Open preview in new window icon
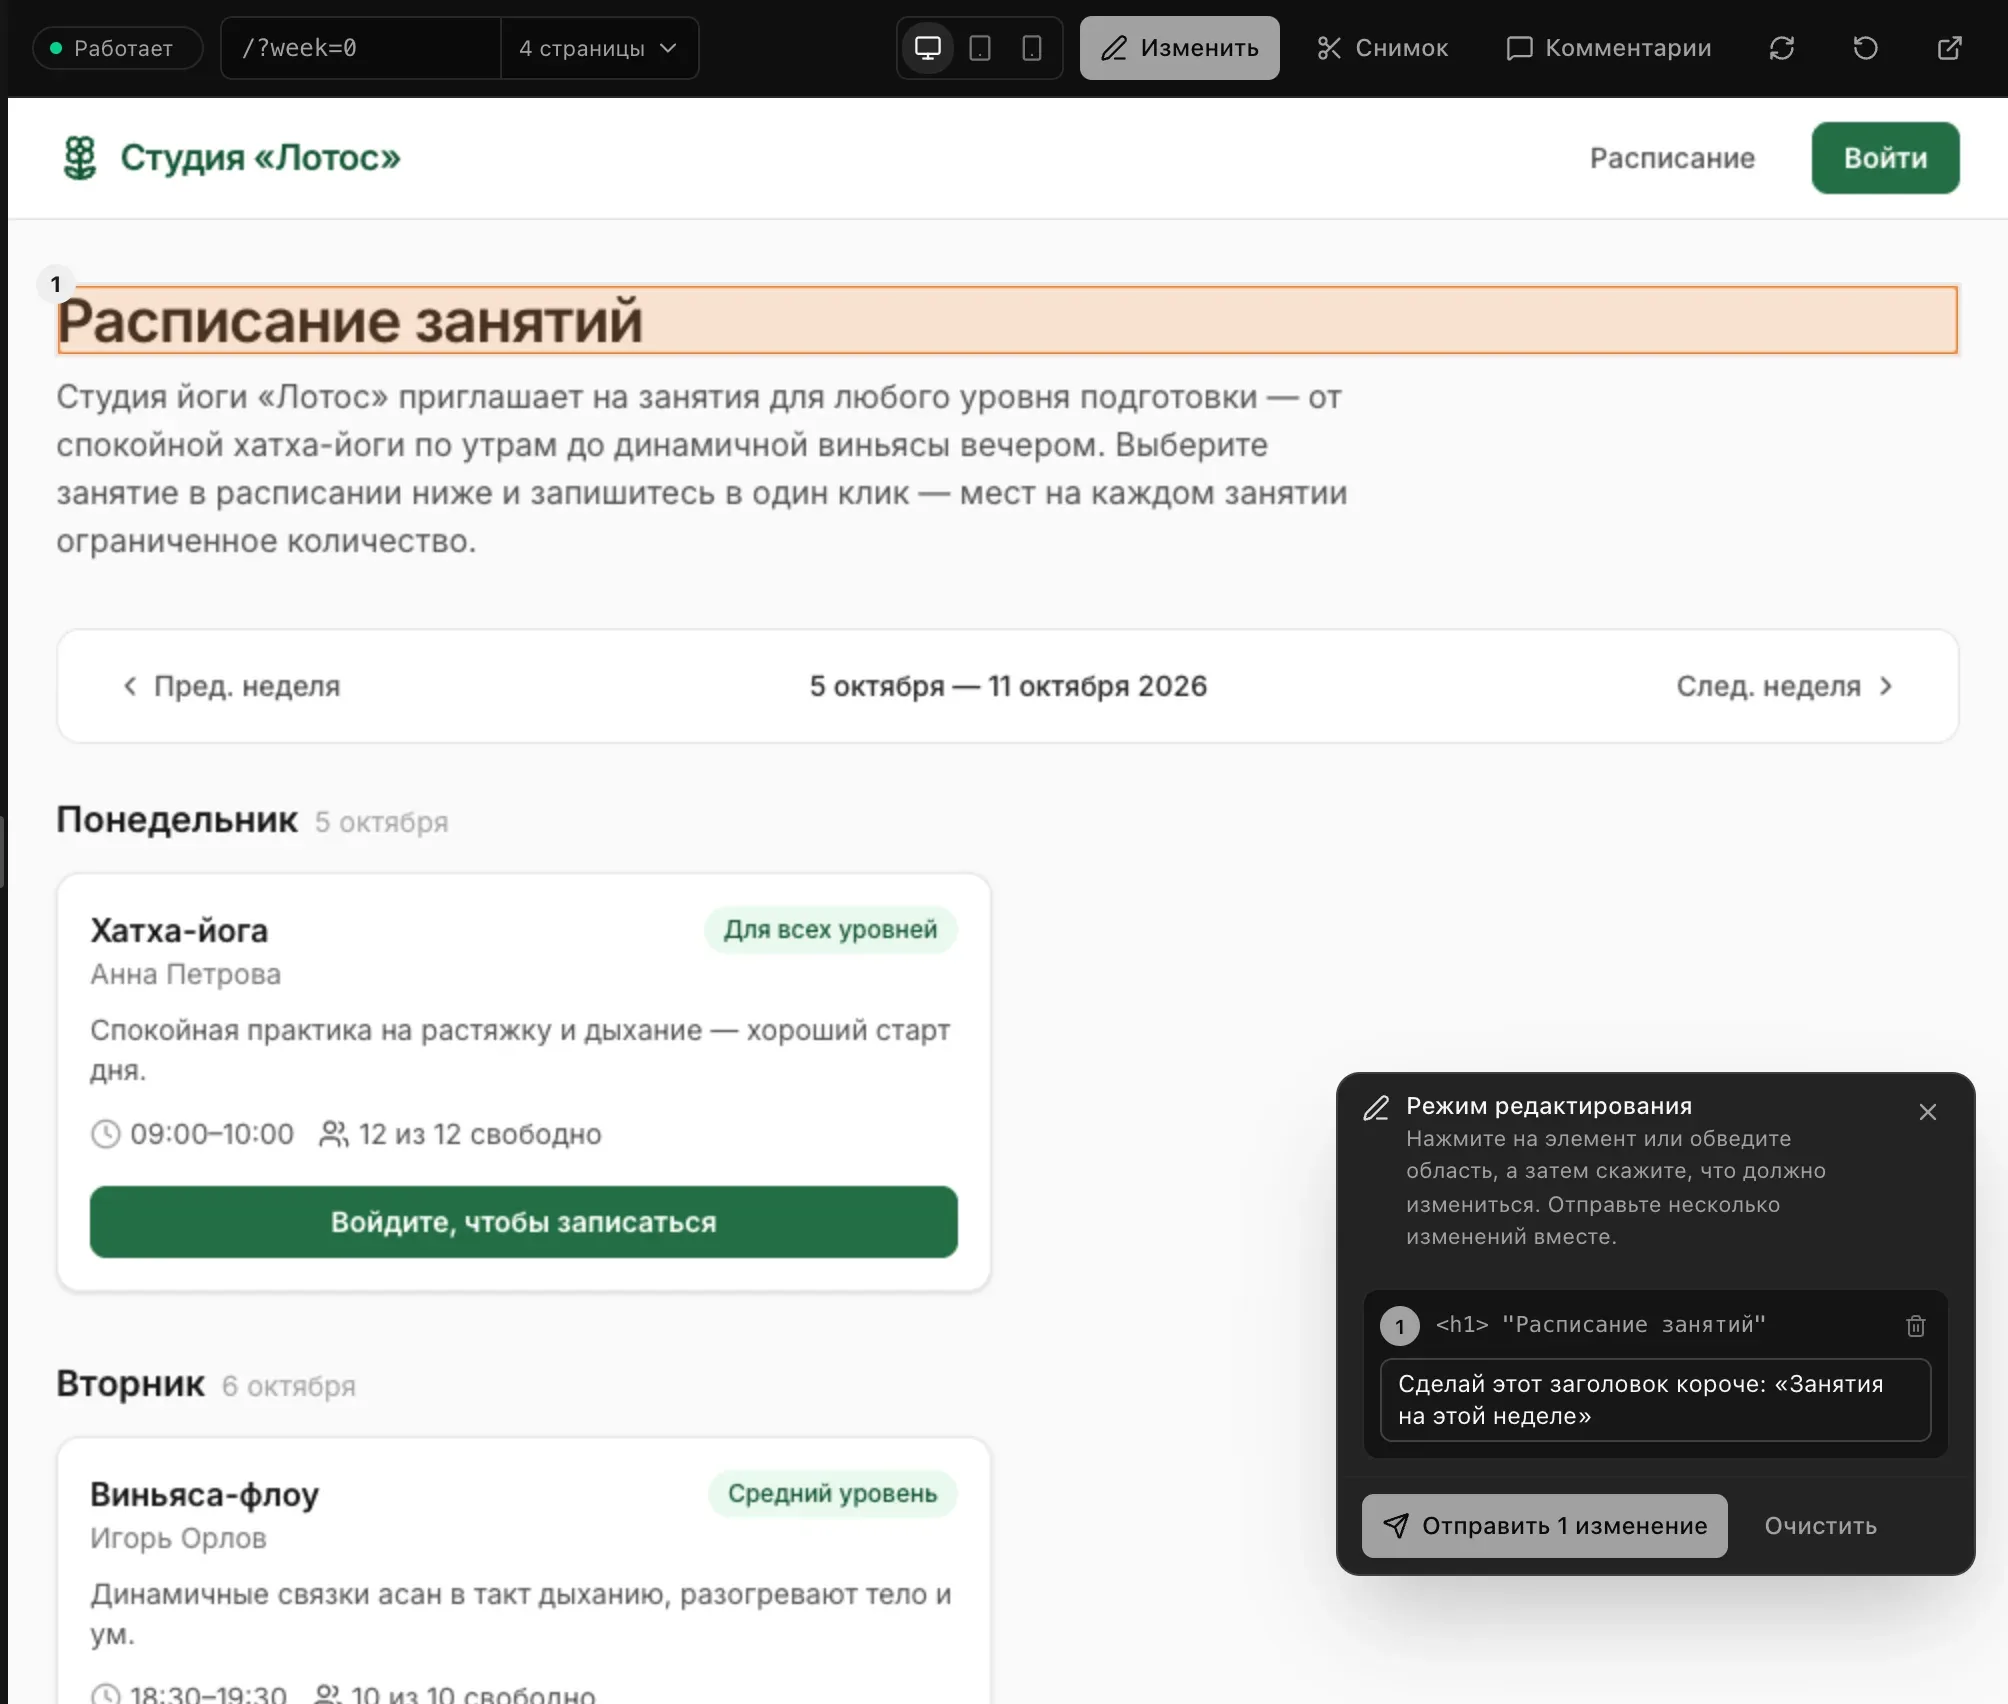This screenshot has height=1704, width=2008. click(x=1950, y=48)
